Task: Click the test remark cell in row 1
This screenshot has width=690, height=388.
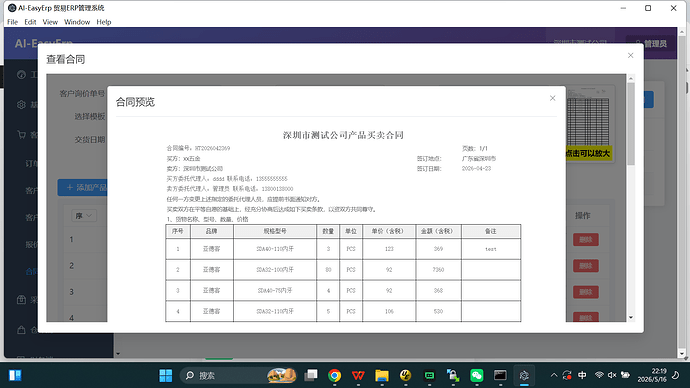Action: pos(491,249)
